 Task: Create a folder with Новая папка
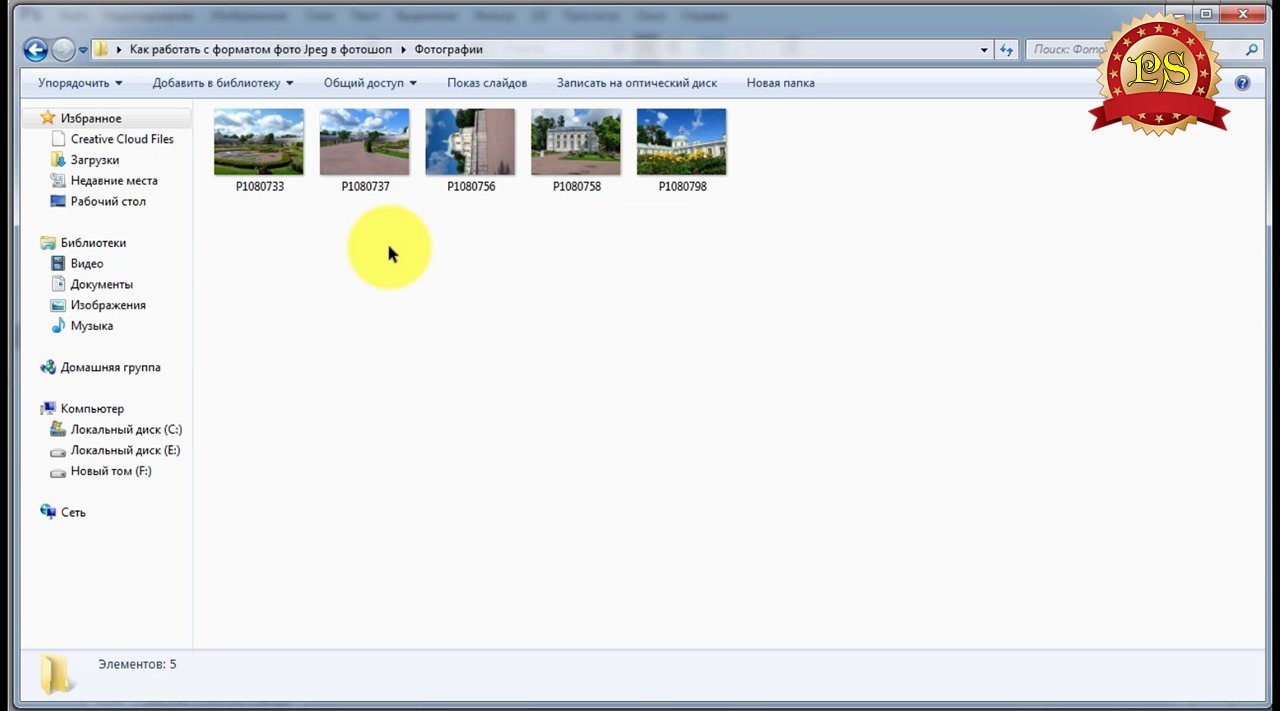[780, 83]
